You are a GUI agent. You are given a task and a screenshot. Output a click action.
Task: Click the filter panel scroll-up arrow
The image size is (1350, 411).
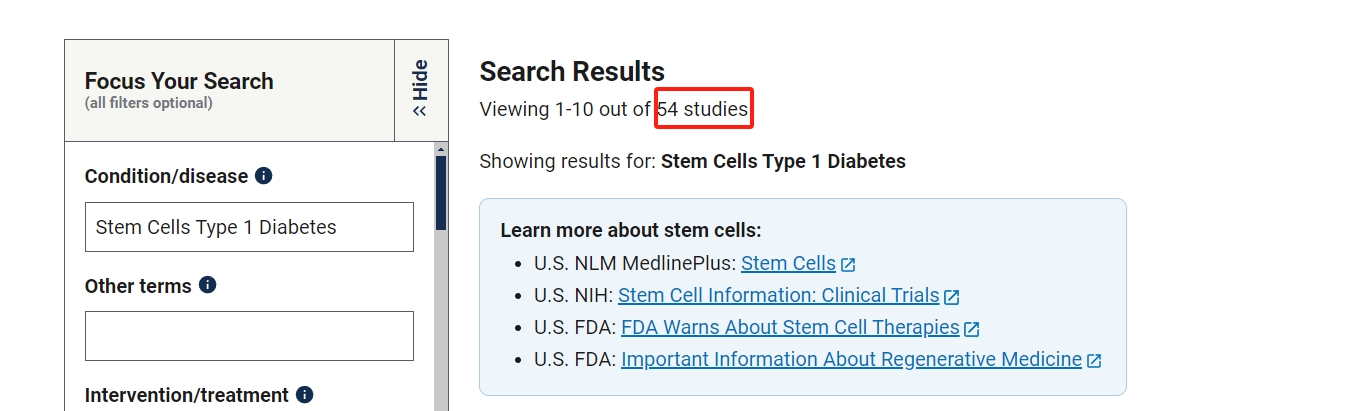click(441, 149)
